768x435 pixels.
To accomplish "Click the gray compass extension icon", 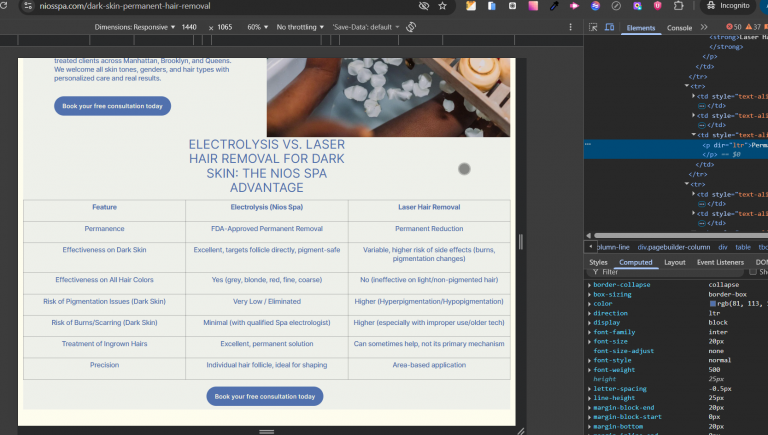I will click(616, 6).
